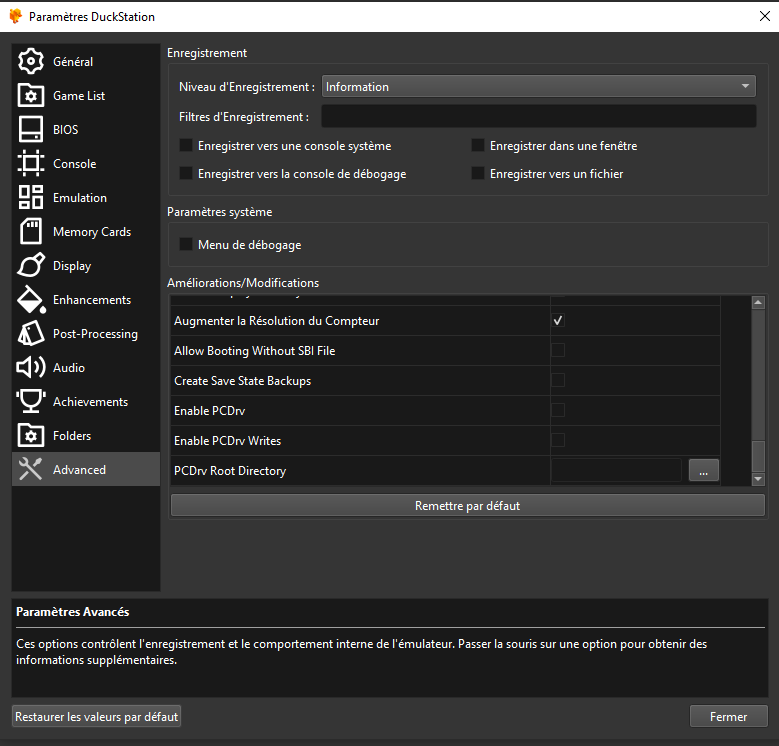Click the Enable PCDrv Writes label
This screenshot has height=746, width=779.
click(228, 441)
